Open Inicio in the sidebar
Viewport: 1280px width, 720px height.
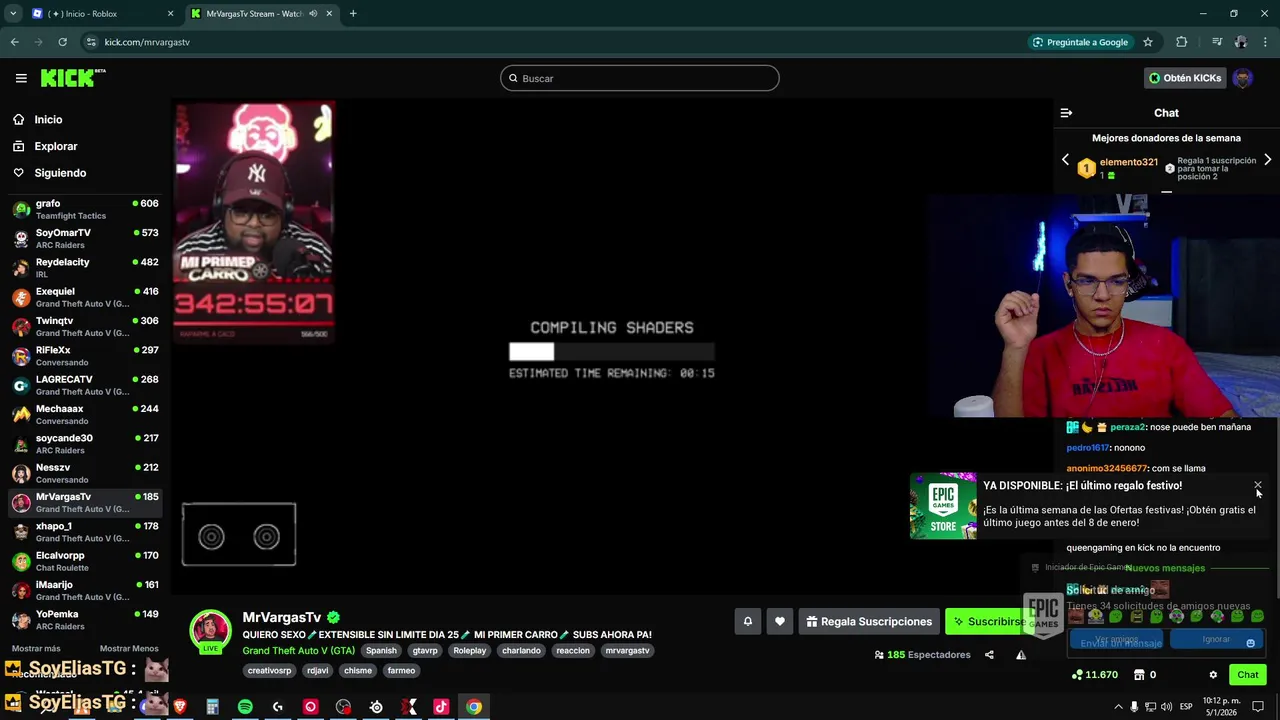(48, 119)
